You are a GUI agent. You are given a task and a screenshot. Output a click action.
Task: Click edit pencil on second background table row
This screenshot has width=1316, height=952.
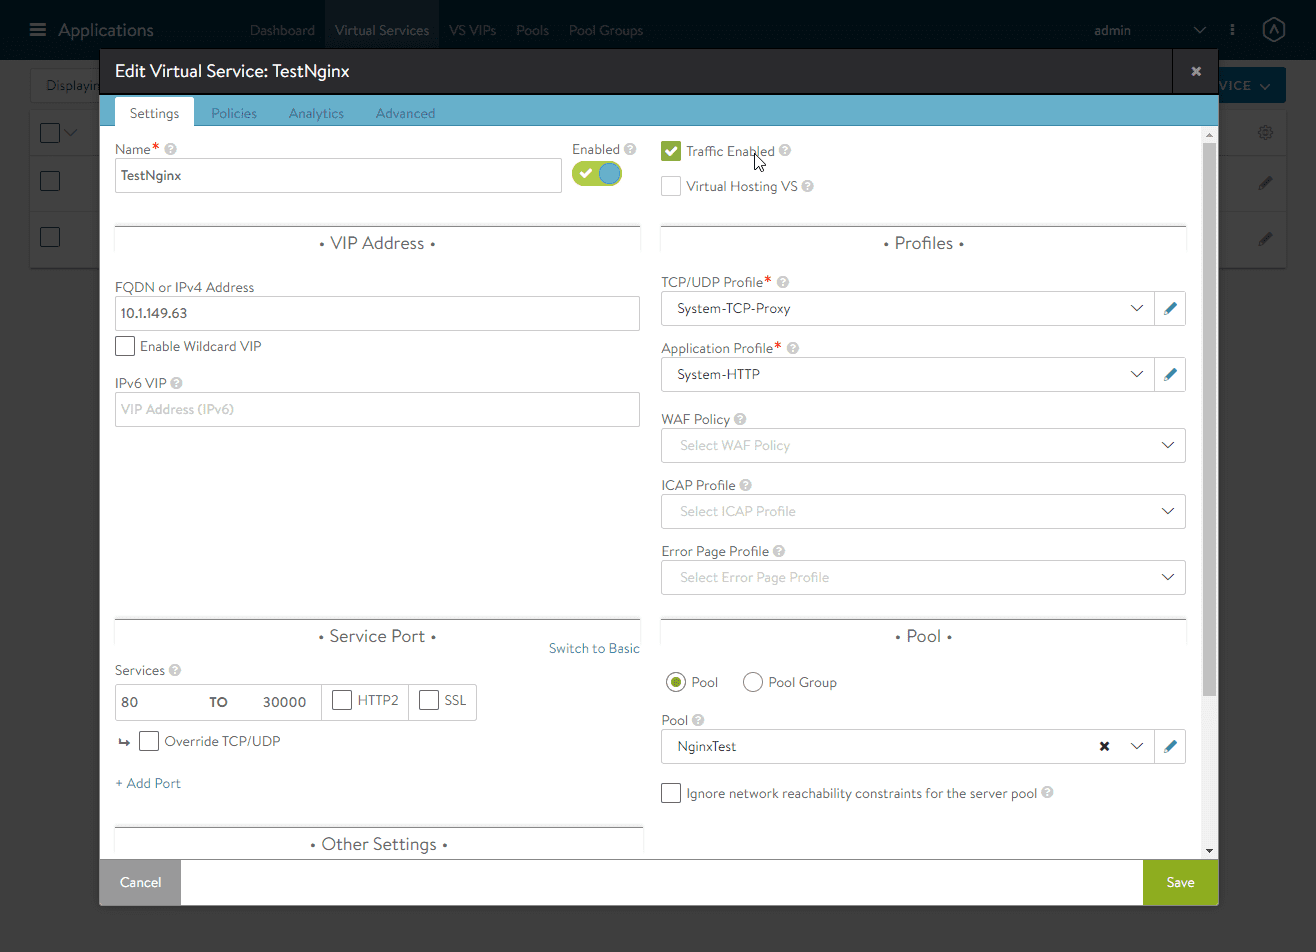1265,239
